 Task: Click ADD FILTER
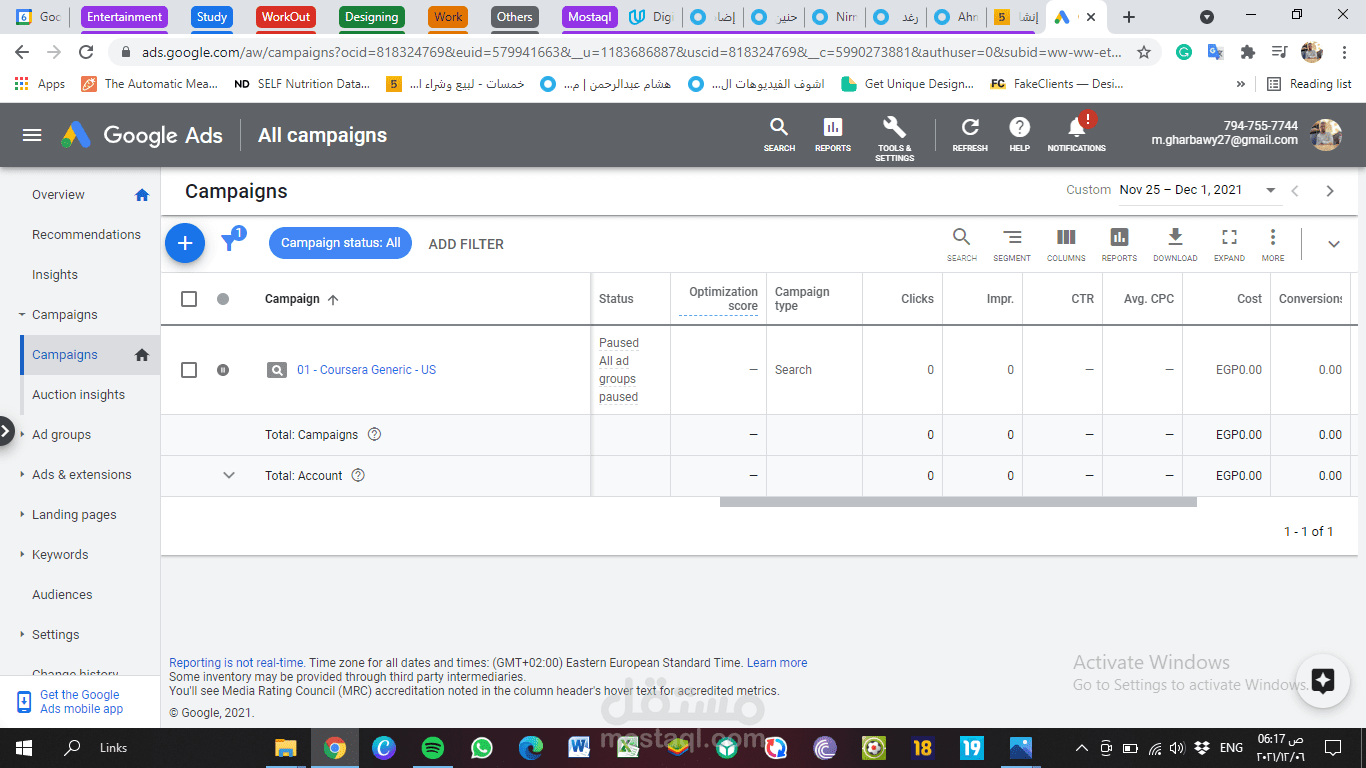466,244
